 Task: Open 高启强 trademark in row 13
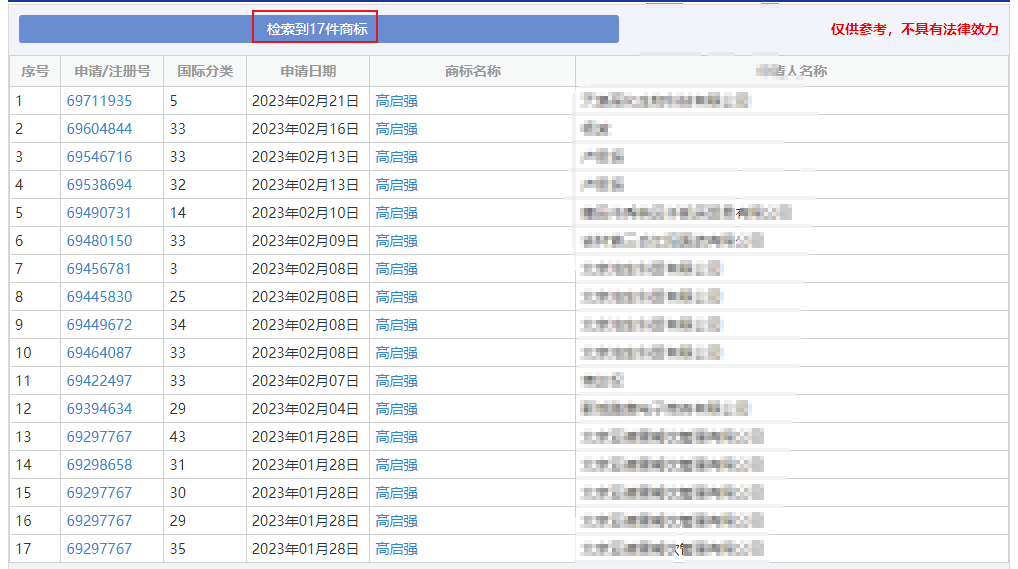[397, 436]
